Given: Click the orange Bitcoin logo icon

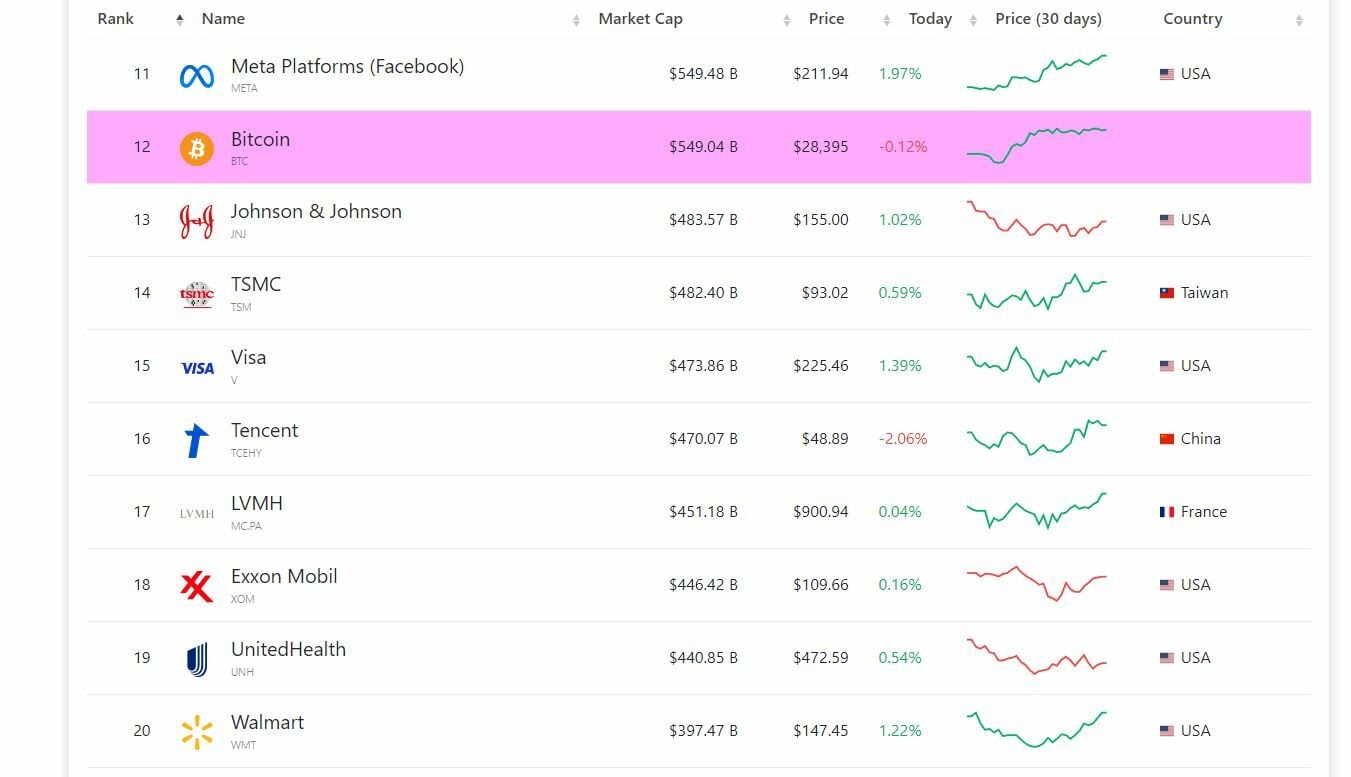Looking at the screenshot, I should click(196, 148).
